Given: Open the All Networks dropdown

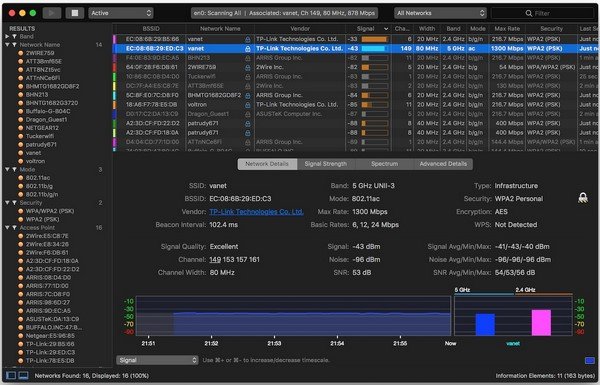Looking at the screenshot, I should tap(440, 13).
